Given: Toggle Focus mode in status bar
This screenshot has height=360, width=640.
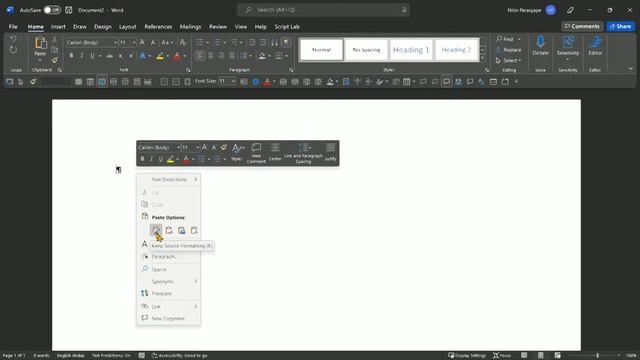Looking at the screenshot, I should 502,356.
